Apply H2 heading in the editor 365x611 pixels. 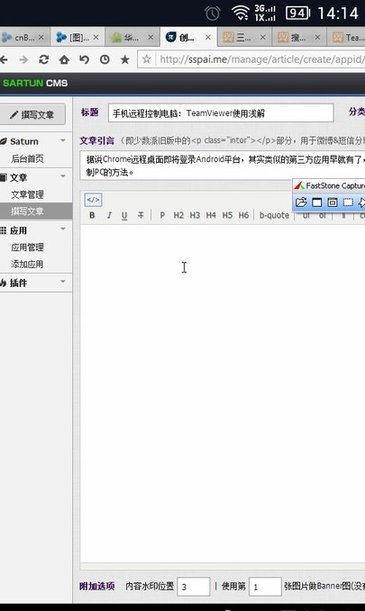pos(178,215)
